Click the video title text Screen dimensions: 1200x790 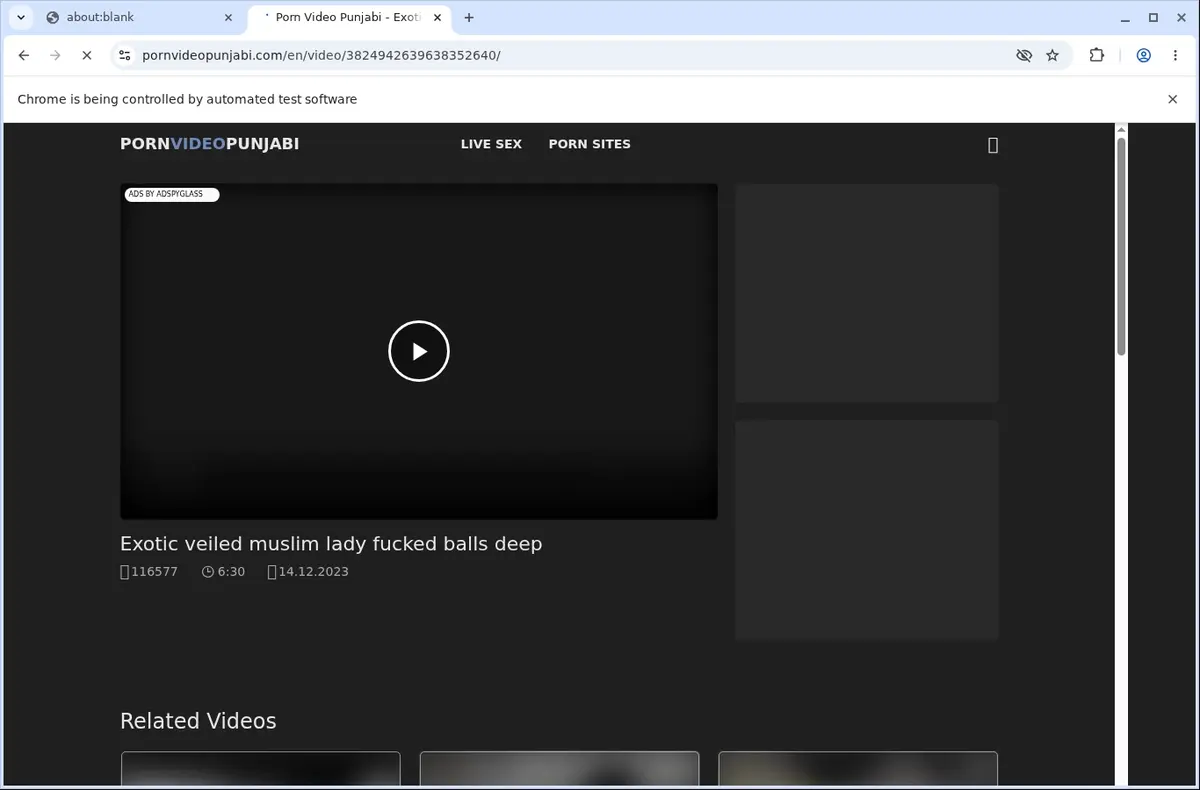pos(331,544)
